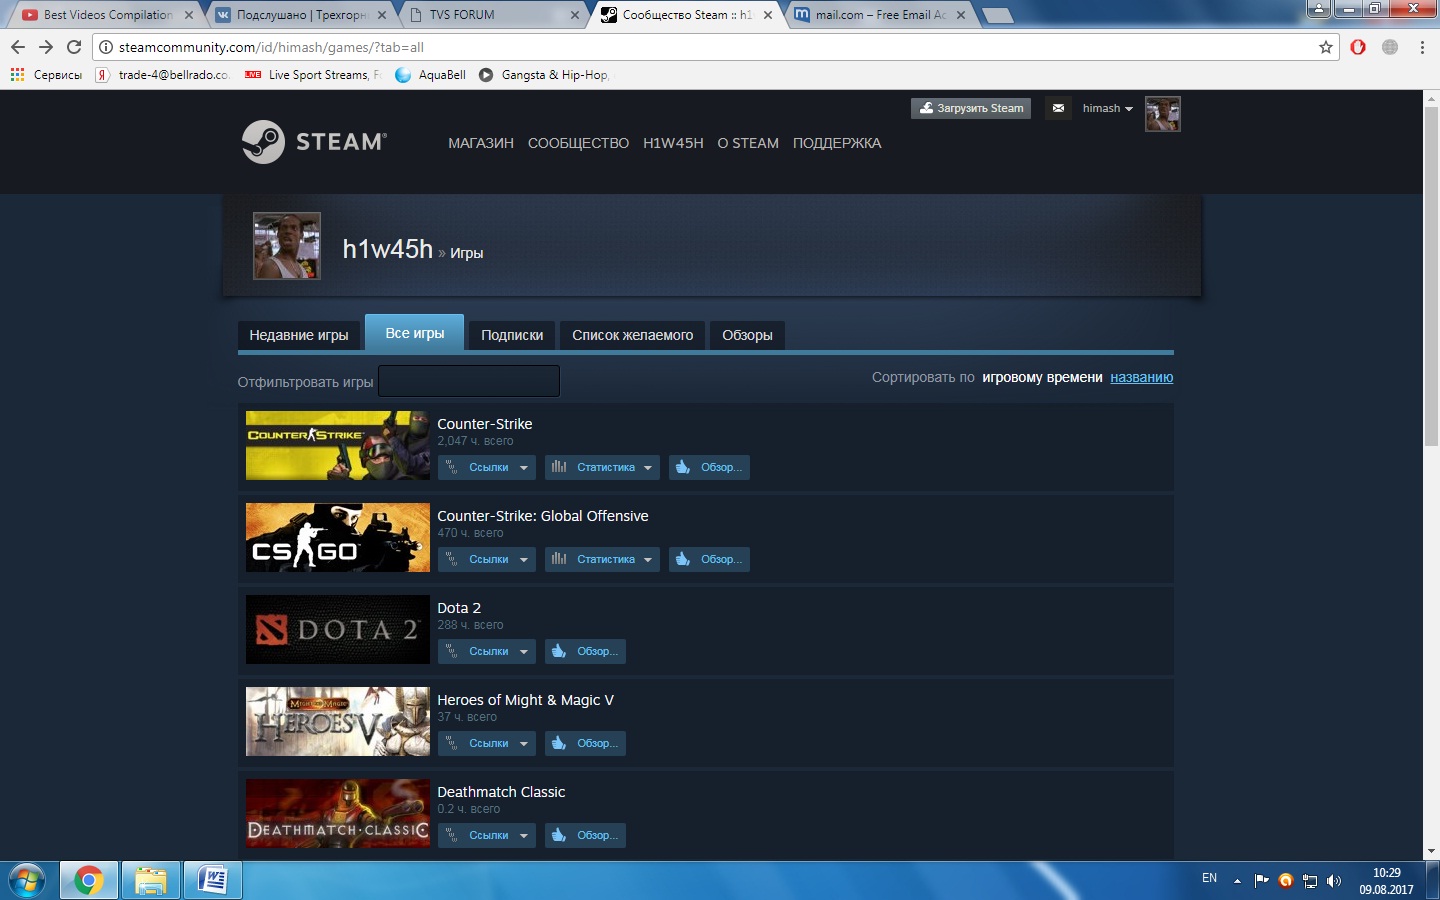Screen dimensions: 1440x900
Task: Open the Список желаемого tab
Action: (x=632, y=335)
